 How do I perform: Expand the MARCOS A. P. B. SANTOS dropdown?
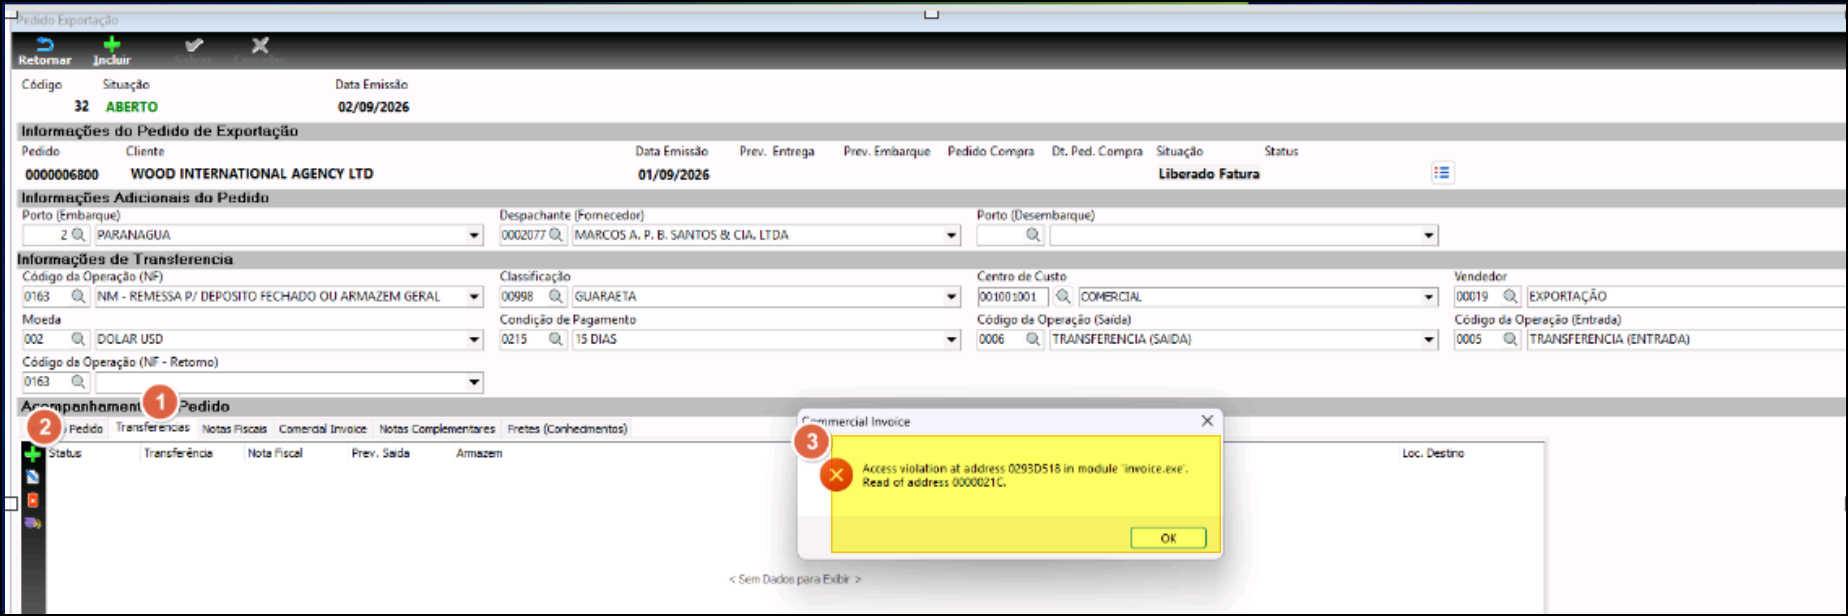(952, 235)
